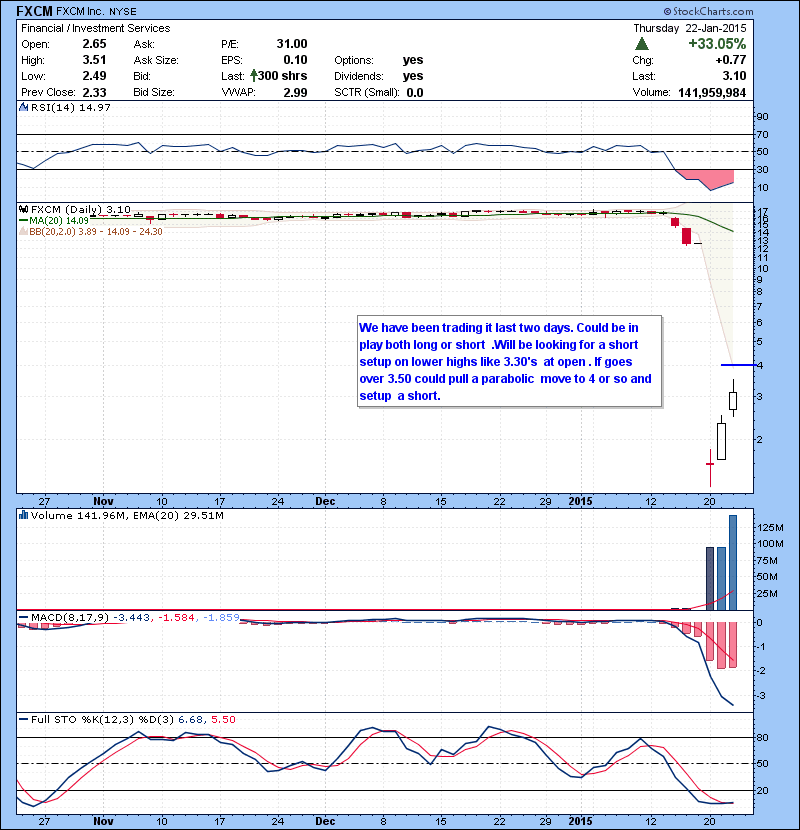Click the EPS value 0.10

point(295,60)
